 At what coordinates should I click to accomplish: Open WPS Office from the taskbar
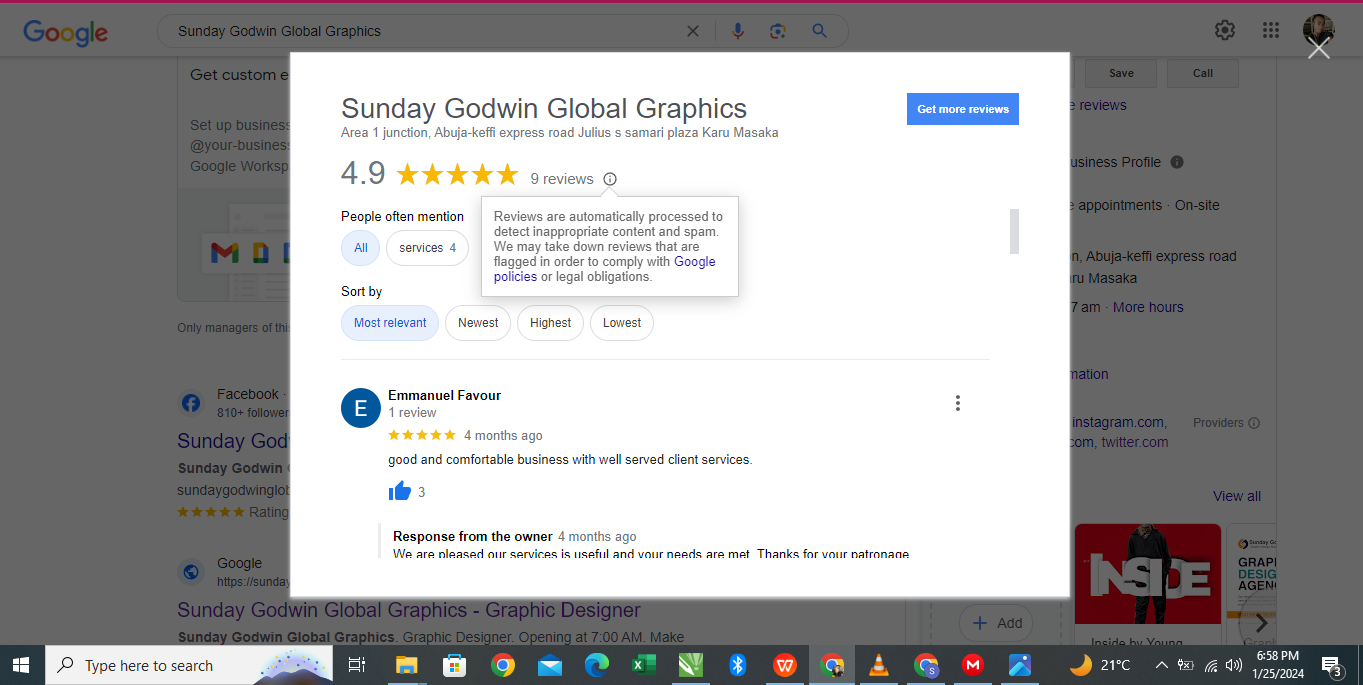tap(785, 665)
